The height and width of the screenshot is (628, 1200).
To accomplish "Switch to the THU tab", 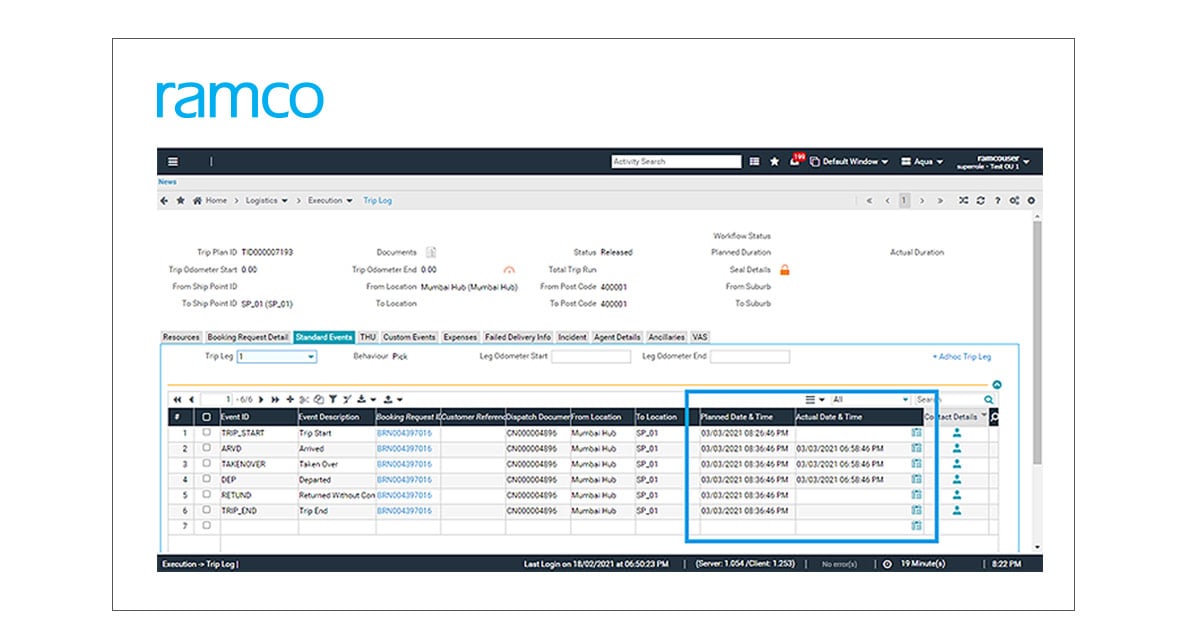I will tap(368, 337).
